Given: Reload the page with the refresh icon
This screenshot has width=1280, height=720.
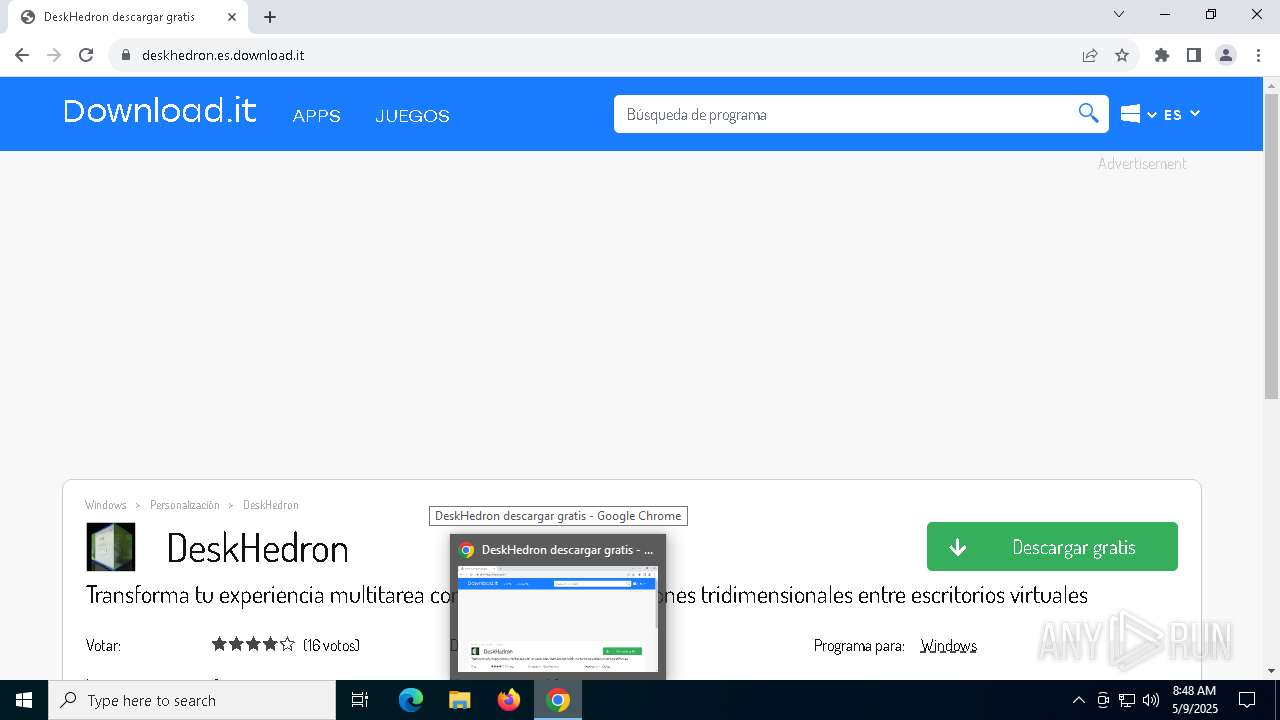Looking at the screenshot, I should [86, 55].
